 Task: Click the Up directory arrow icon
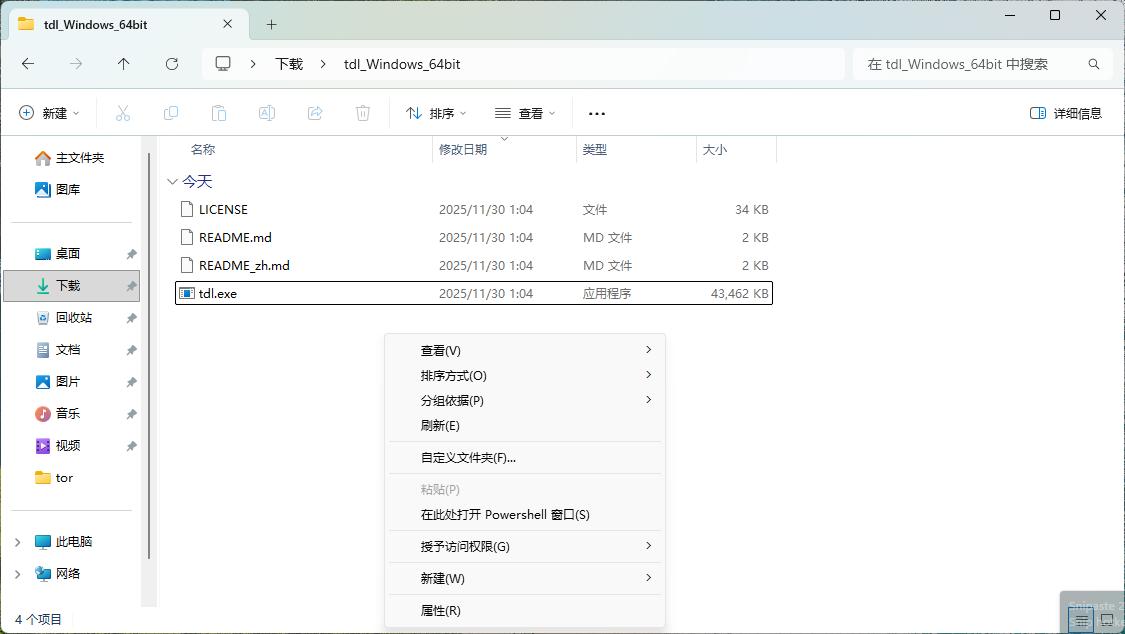123,64
